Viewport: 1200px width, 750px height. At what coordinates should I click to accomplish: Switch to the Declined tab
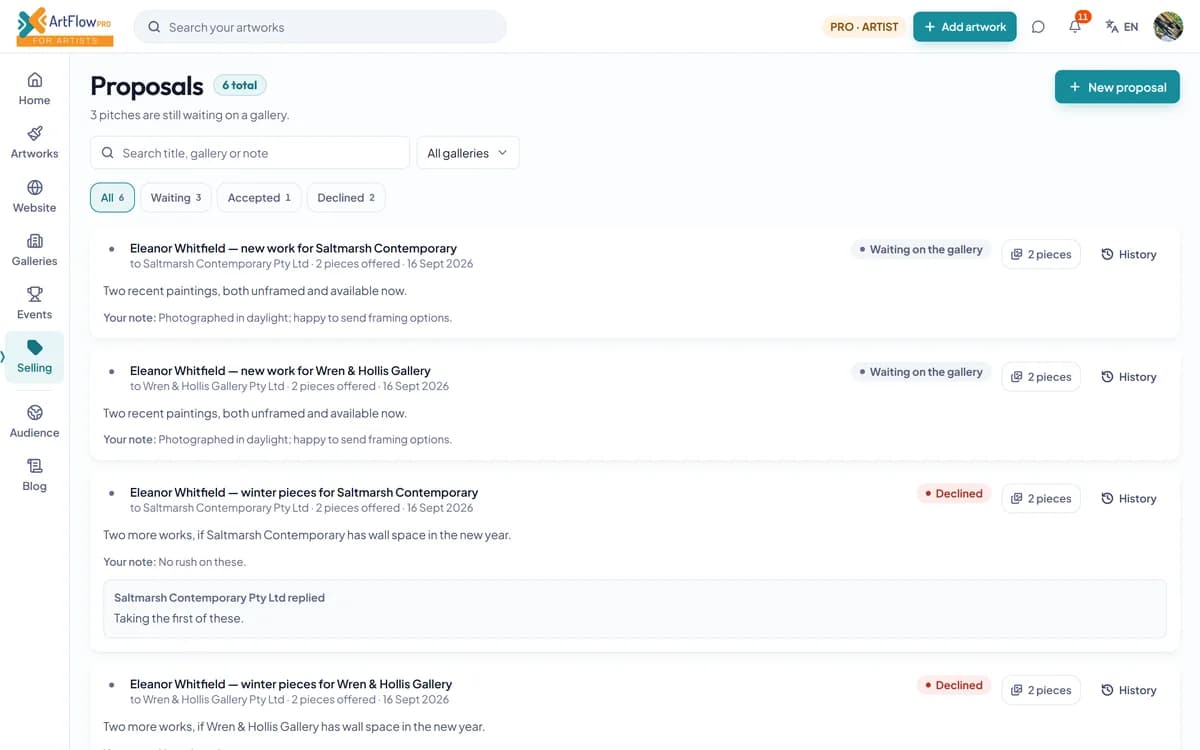[x=346, y=198]
